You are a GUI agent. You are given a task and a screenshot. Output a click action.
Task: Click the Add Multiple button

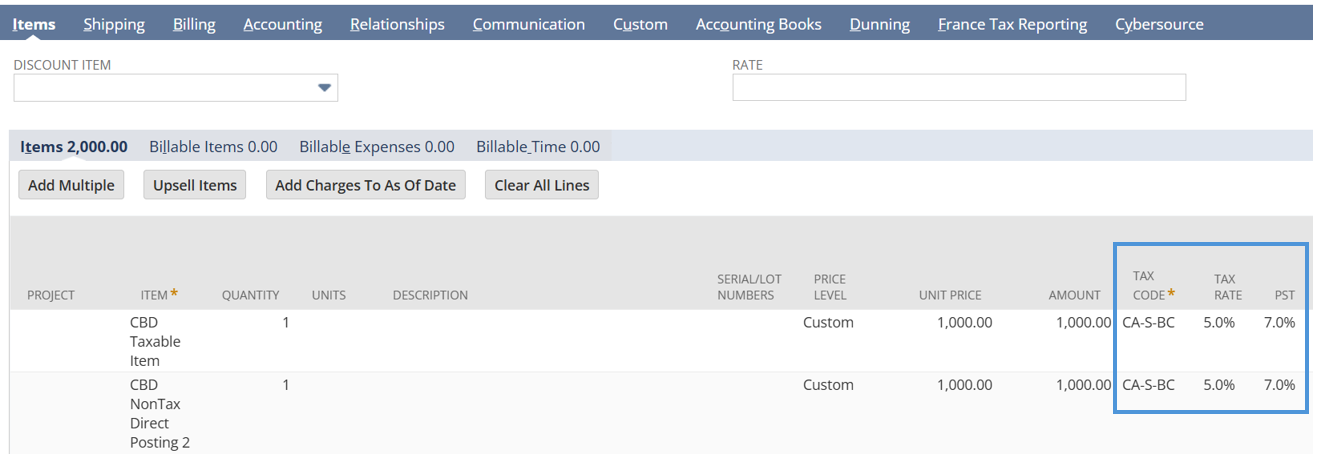[71, 185]
